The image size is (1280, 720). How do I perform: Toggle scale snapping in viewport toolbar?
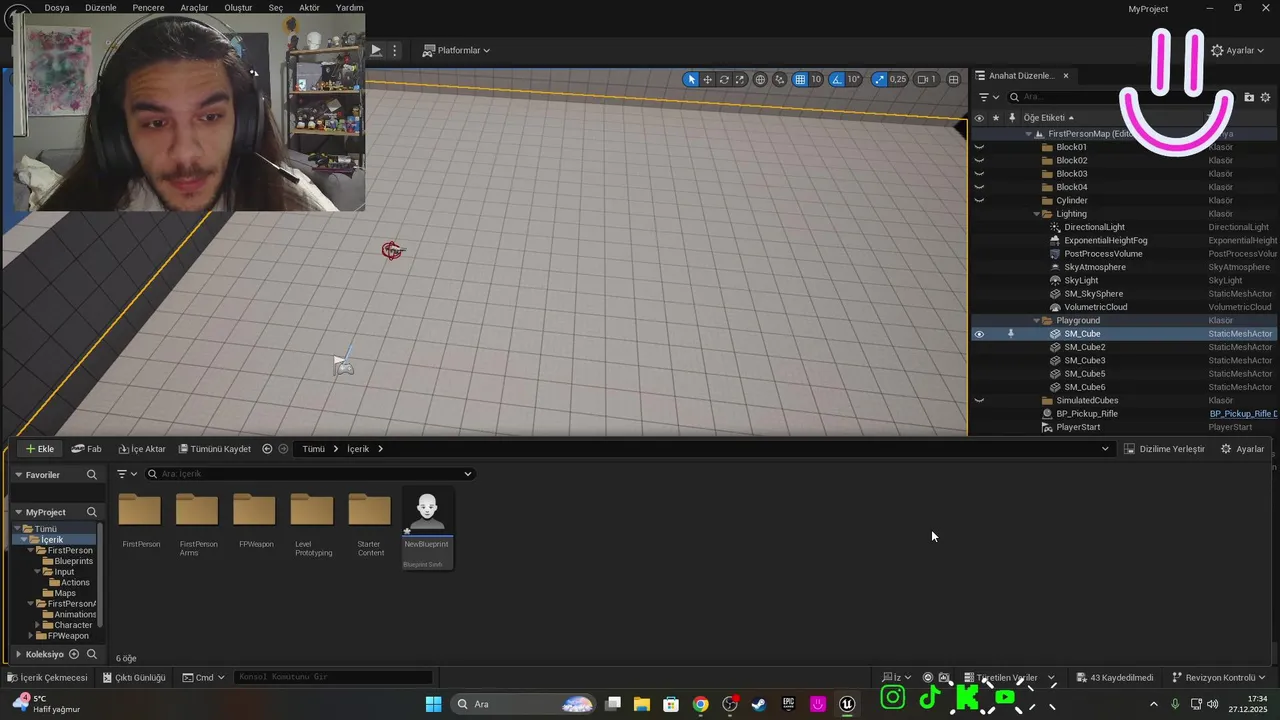pos(879,79)
